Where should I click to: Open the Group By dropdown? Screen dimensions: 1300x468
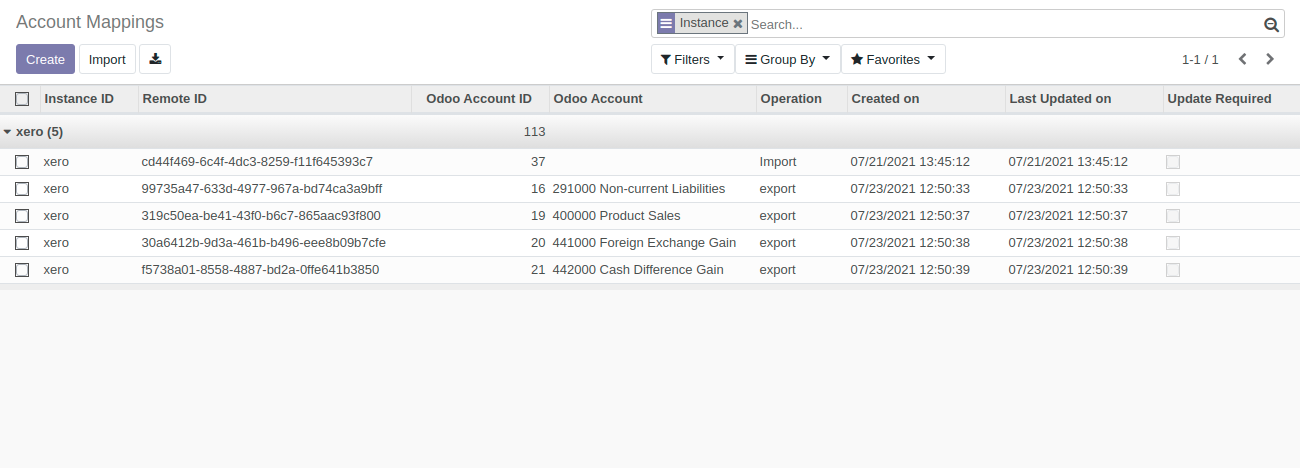click(x=787, y=59)
